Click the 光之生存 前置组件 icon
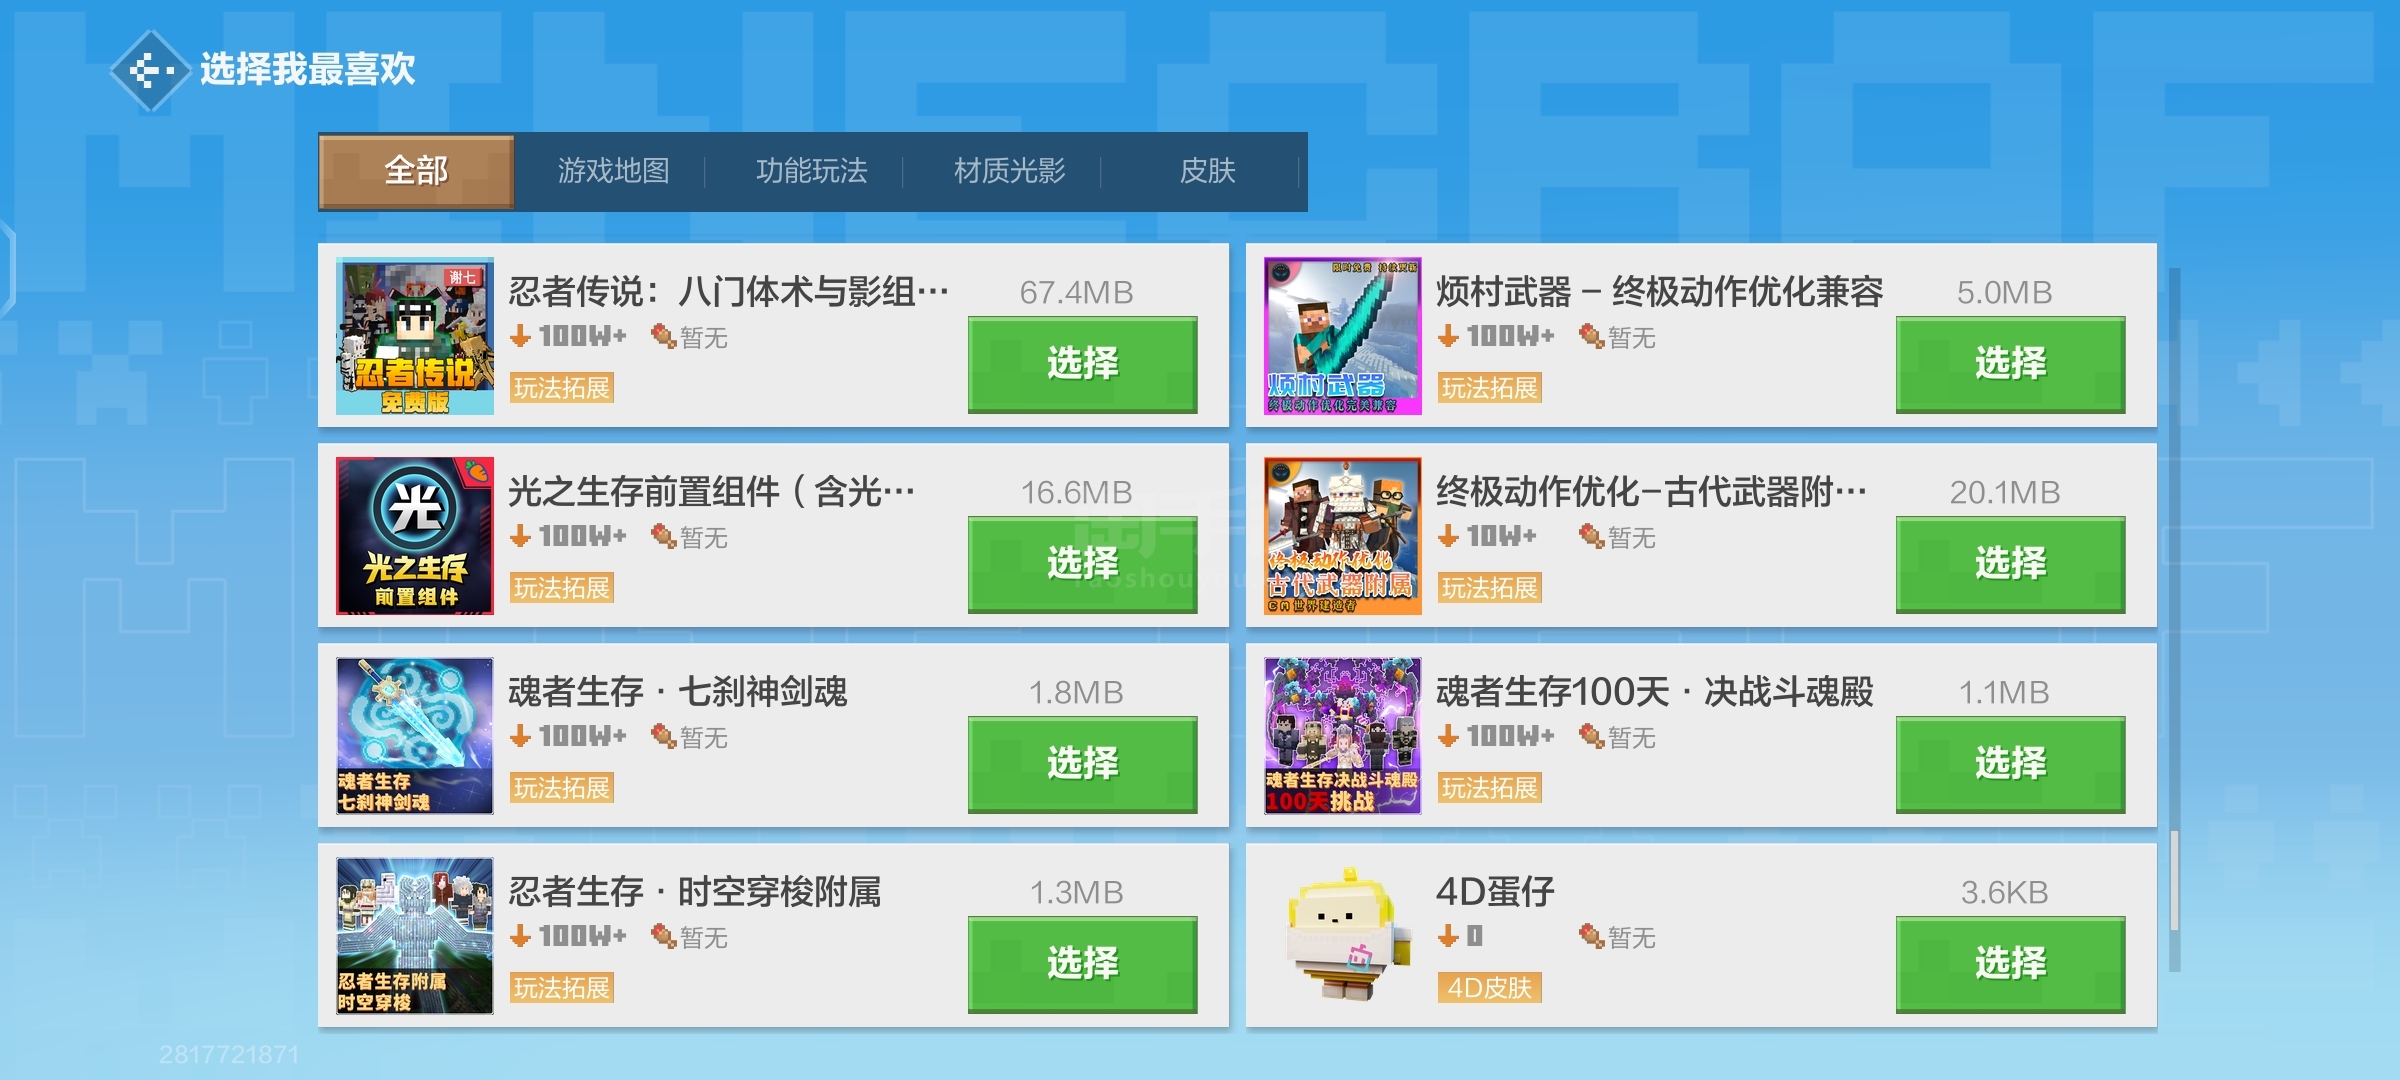The height and width of the screenshot is (1080, 2400). tap(415, 536)
